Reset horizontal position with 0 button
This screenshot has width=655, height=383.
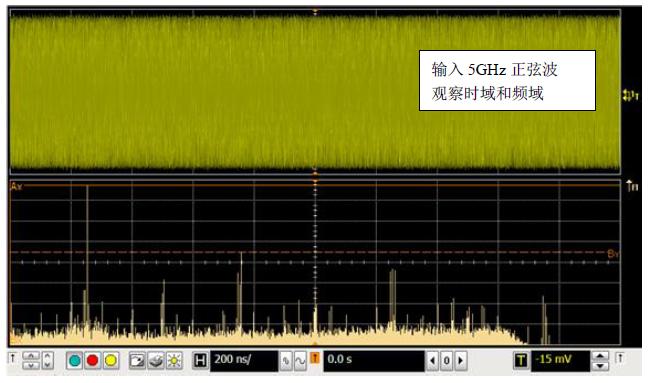447,360
